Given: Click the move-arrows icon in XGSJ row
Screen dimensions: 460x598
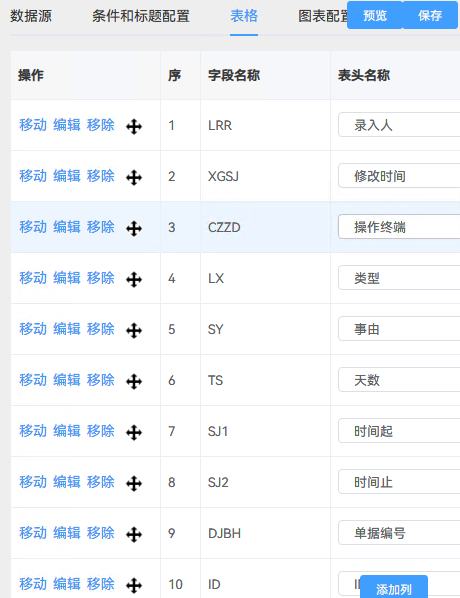Looking at the screenshot, I should (134, 178).
